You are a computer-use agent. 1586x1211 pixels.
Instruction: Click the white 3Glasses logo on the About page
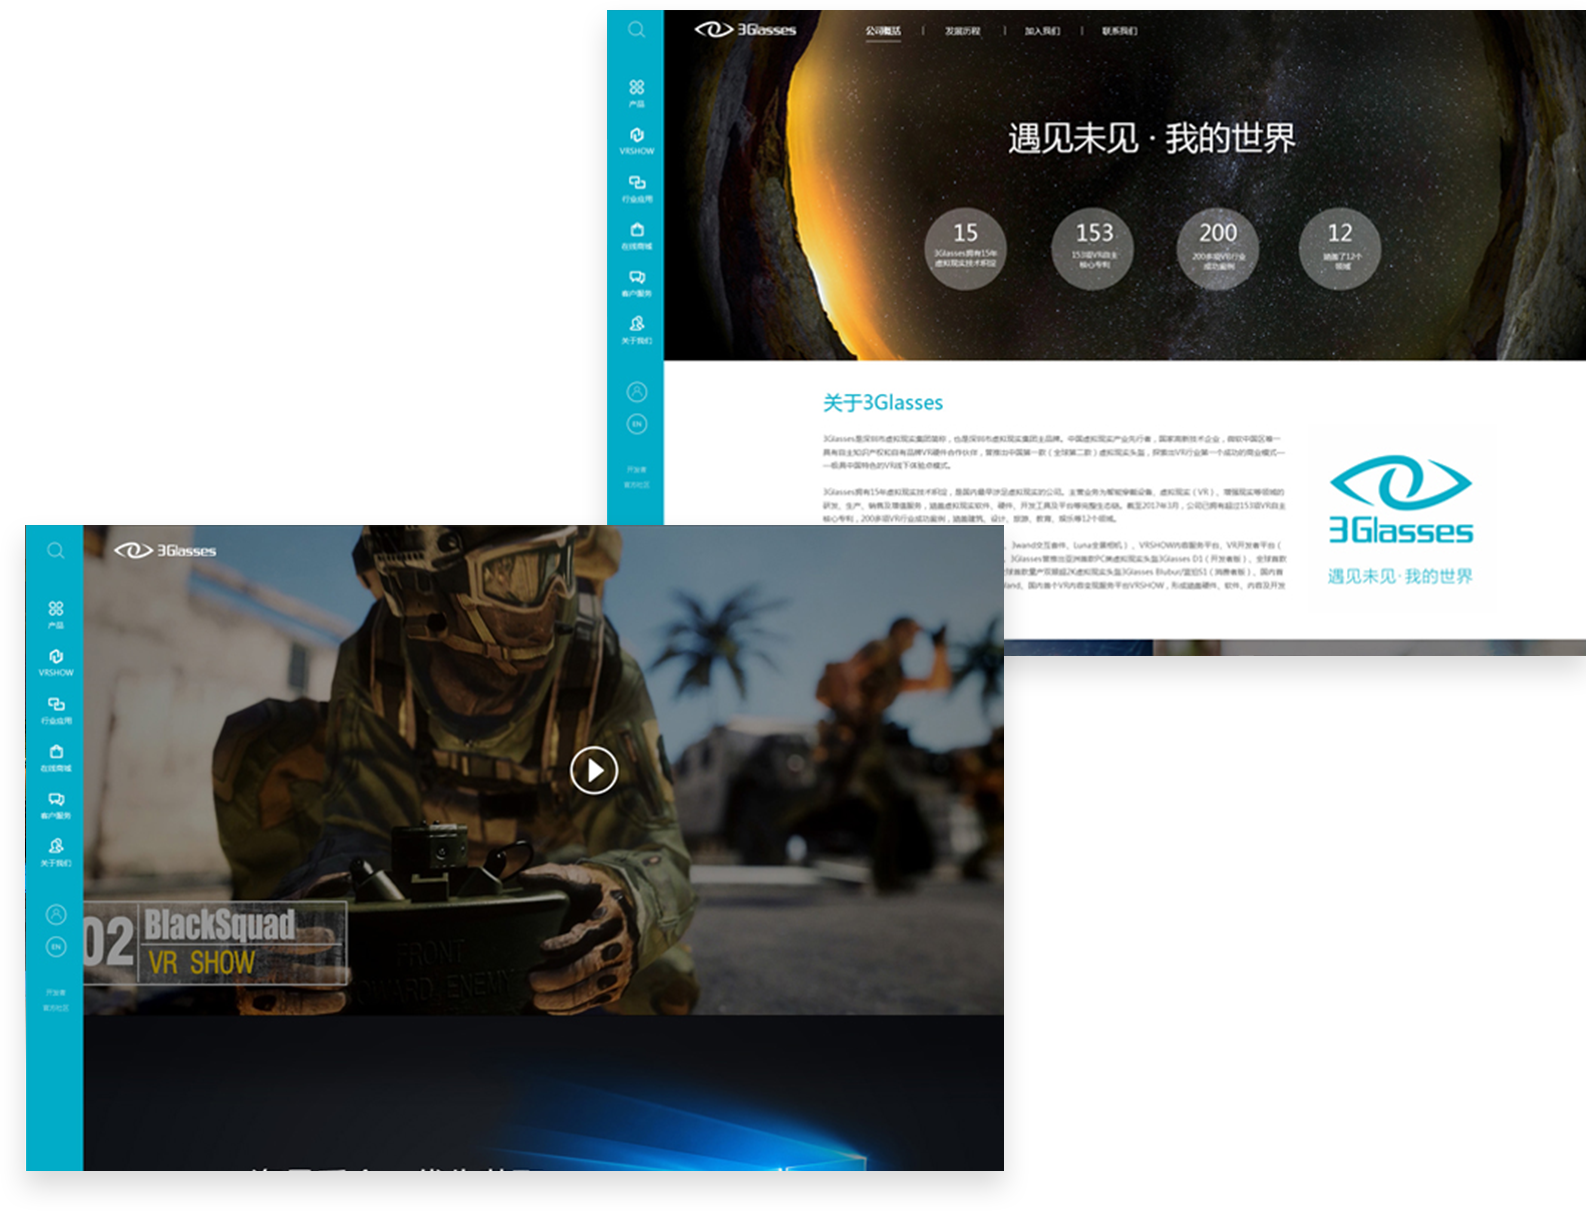tap(746, 30)
